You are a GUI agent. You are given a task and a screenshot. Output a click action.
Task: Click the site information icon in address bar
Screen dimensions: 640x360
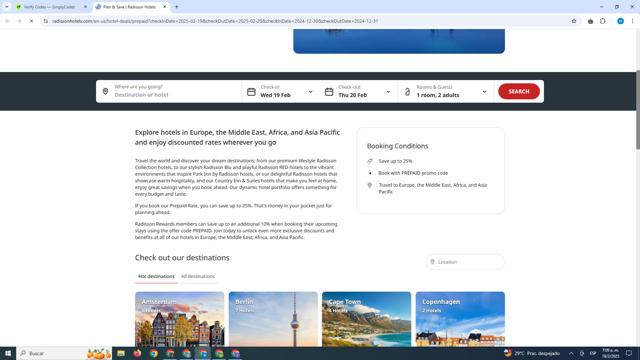(x=46, y=21)
